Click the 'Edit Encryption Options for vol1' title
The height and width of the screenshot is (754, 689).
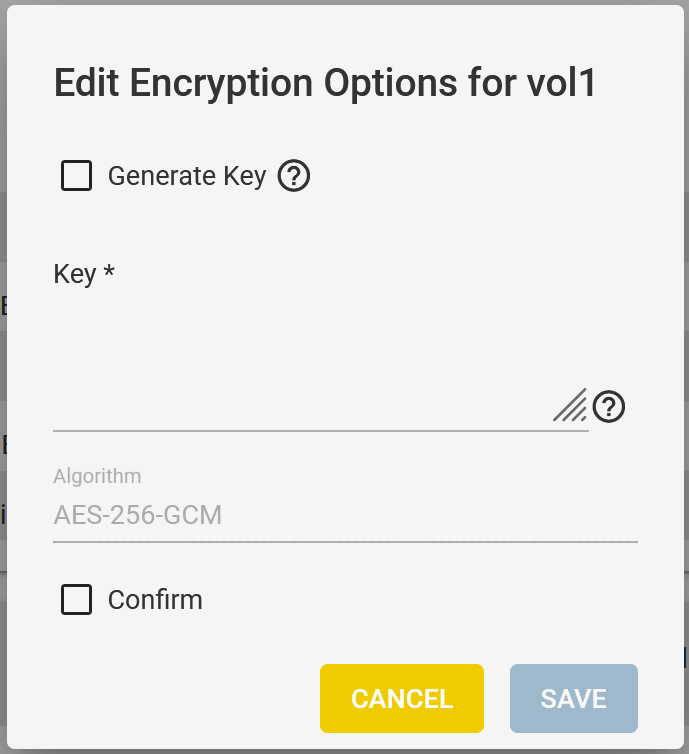click(325, 83)
